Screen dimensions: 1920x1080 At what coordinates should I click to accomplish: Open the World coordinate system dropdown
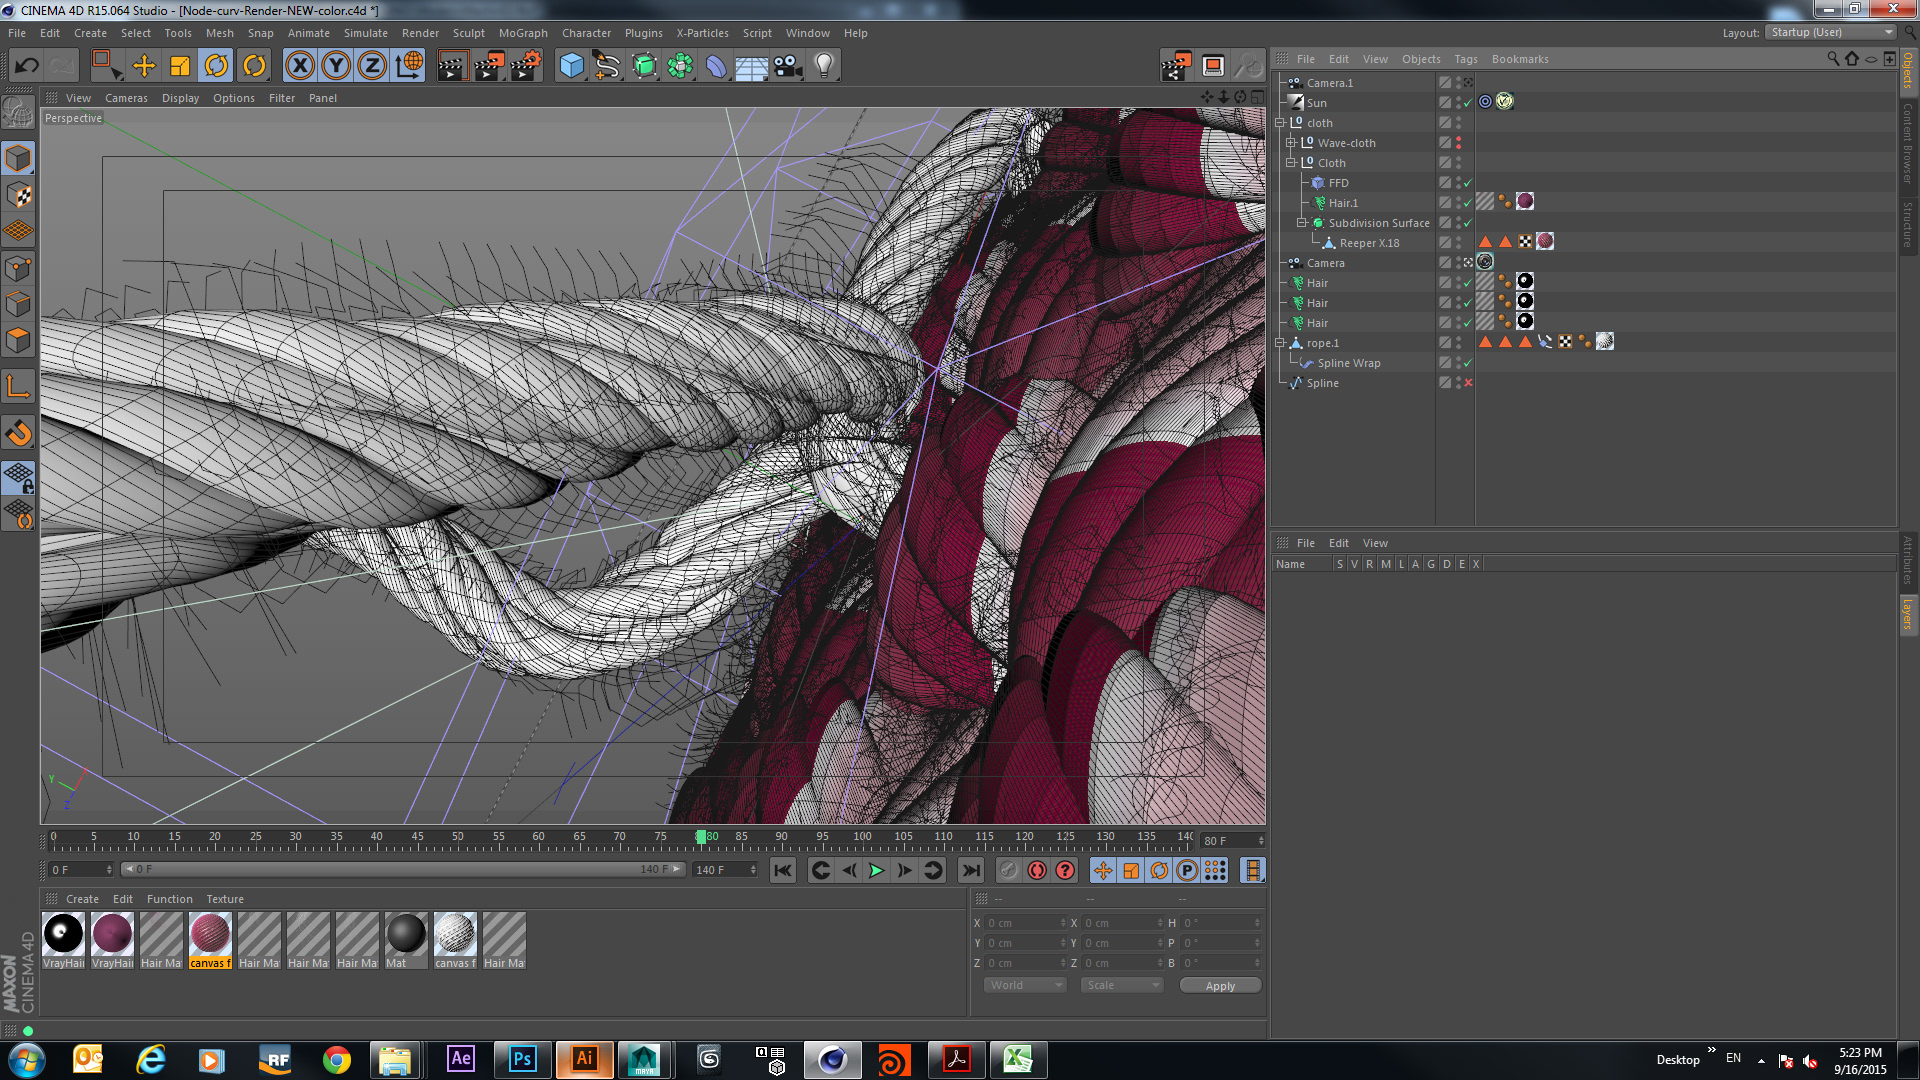(x=1026, y=985)
